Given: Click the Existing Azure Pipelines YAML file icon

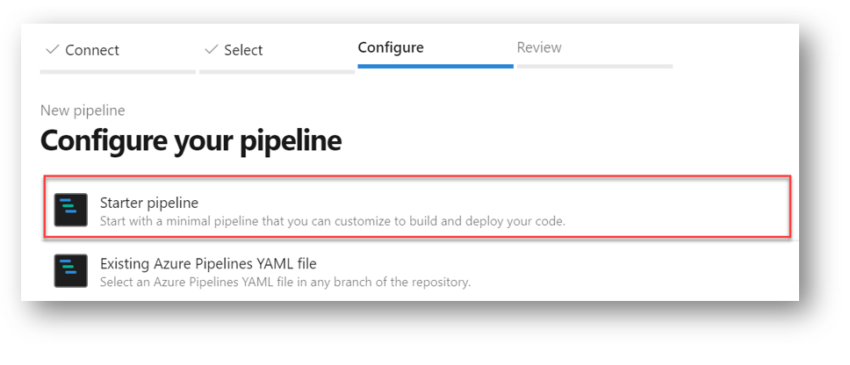Looking at the screenshot, I should coord(71,270).
